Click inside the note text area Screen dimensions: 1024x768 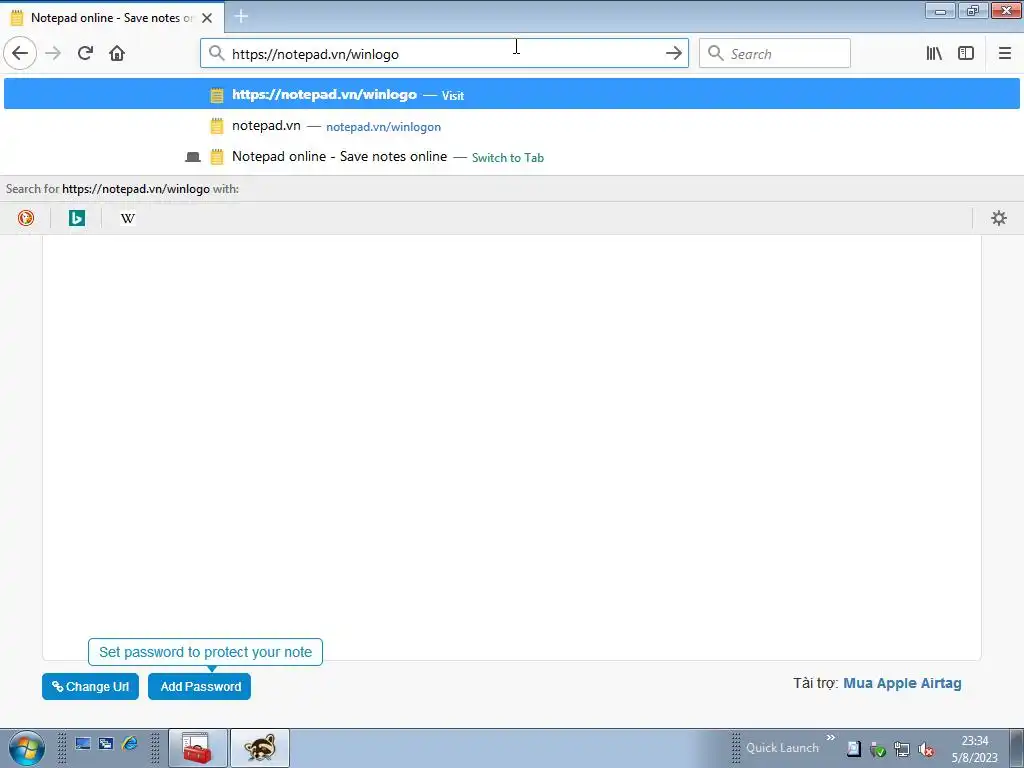pyautogui.click(x=511, y=447)
